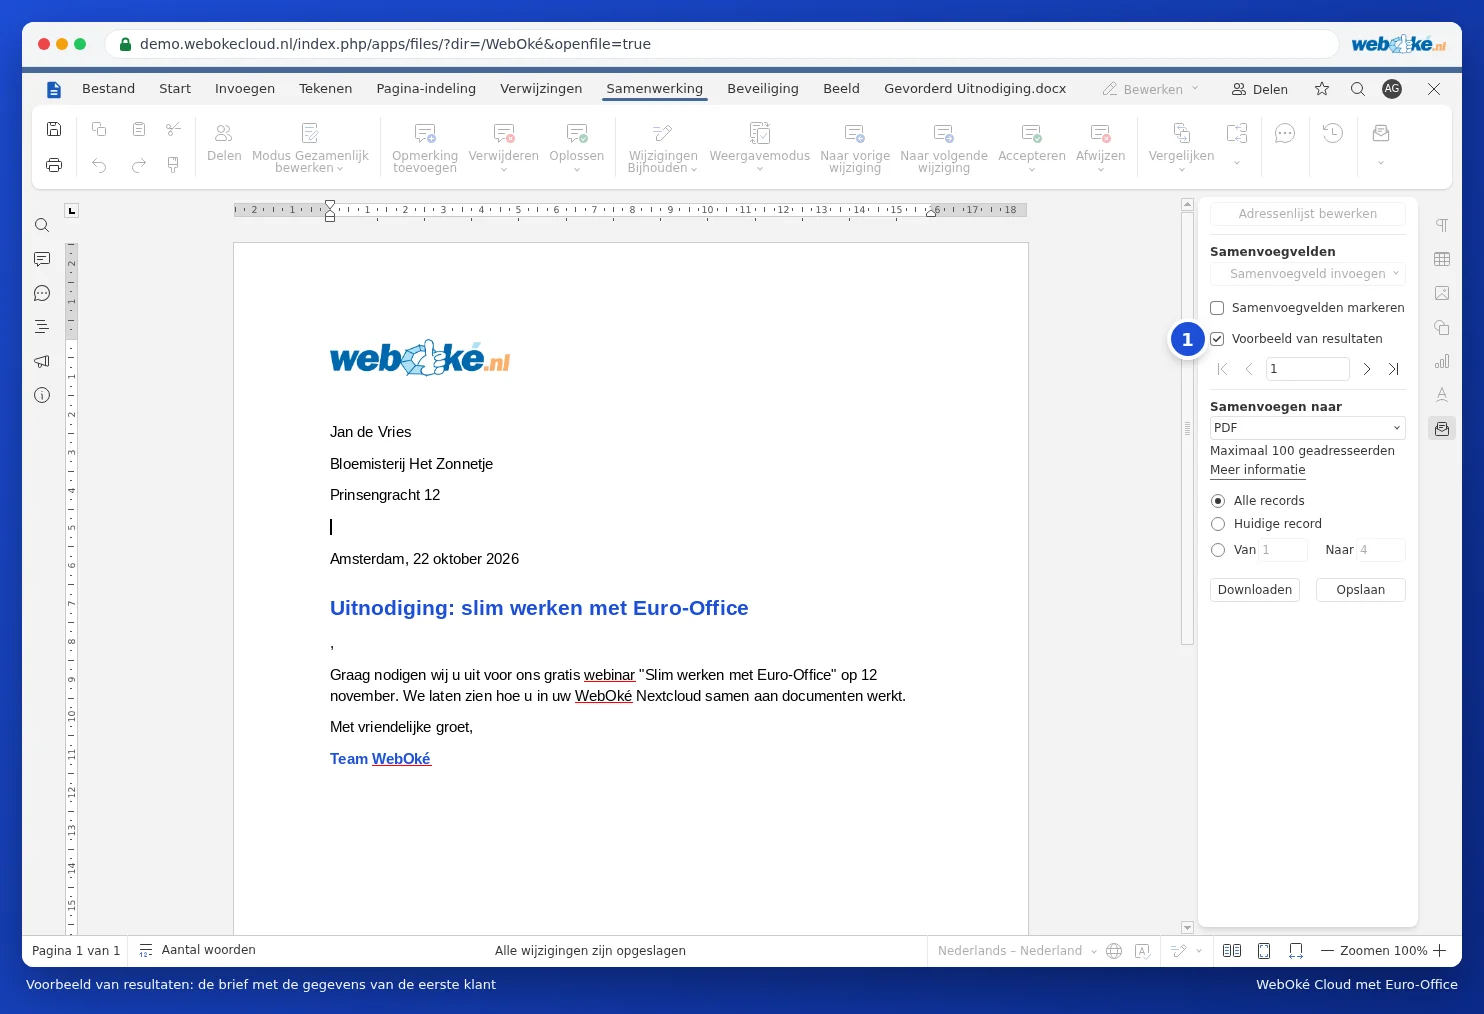The width and height of the screenshot is (1484, 1014).
Task: Open the Nederlands – Nederland language selector
Action: tap(1017, 951)
